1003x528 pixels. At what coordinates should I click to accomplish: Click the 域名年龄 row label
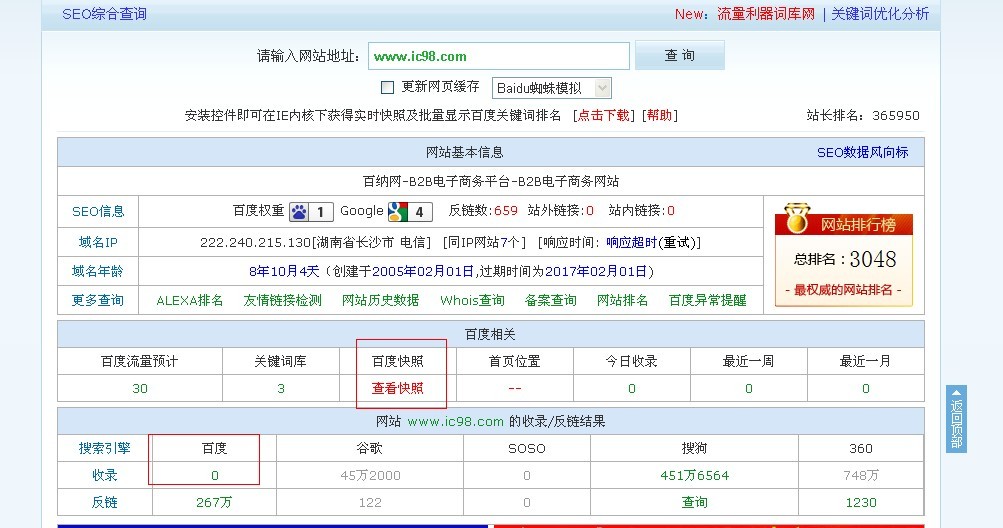pos(98,271)
